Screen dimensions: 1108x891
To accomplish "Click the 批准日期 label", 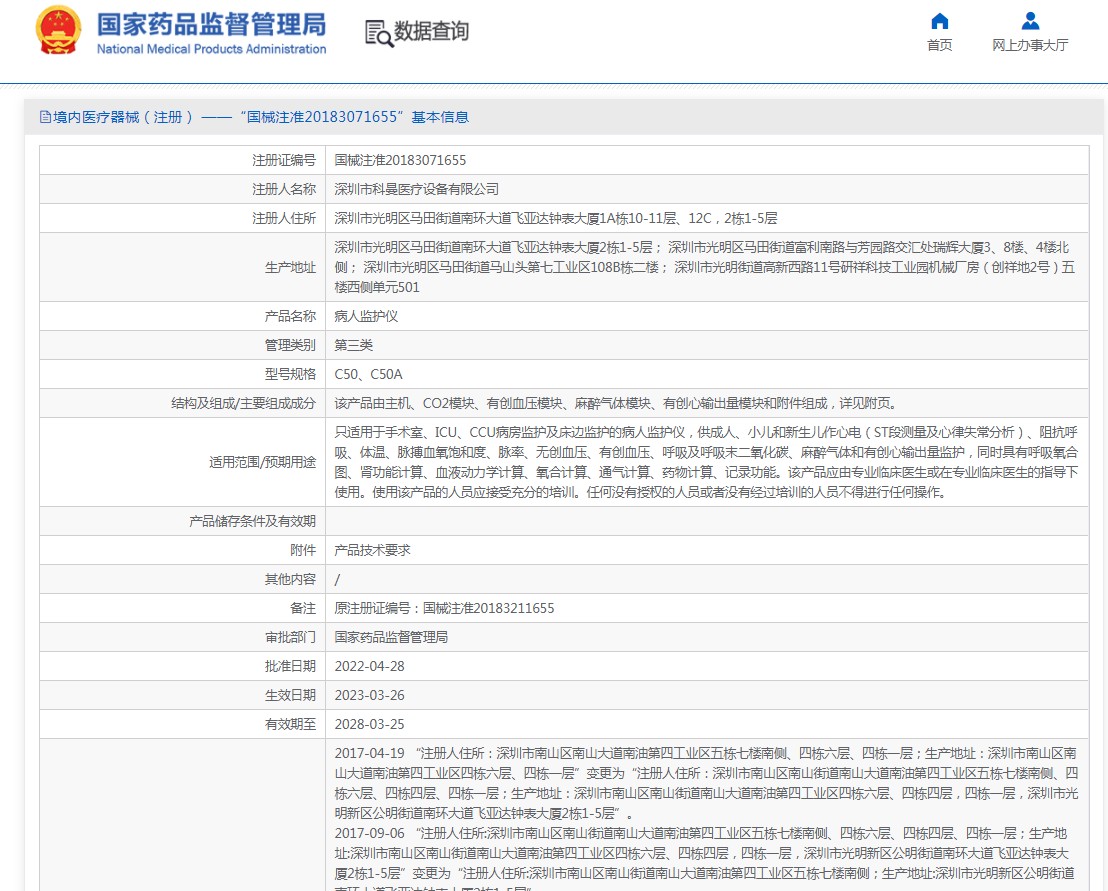I will coord(290,666).
